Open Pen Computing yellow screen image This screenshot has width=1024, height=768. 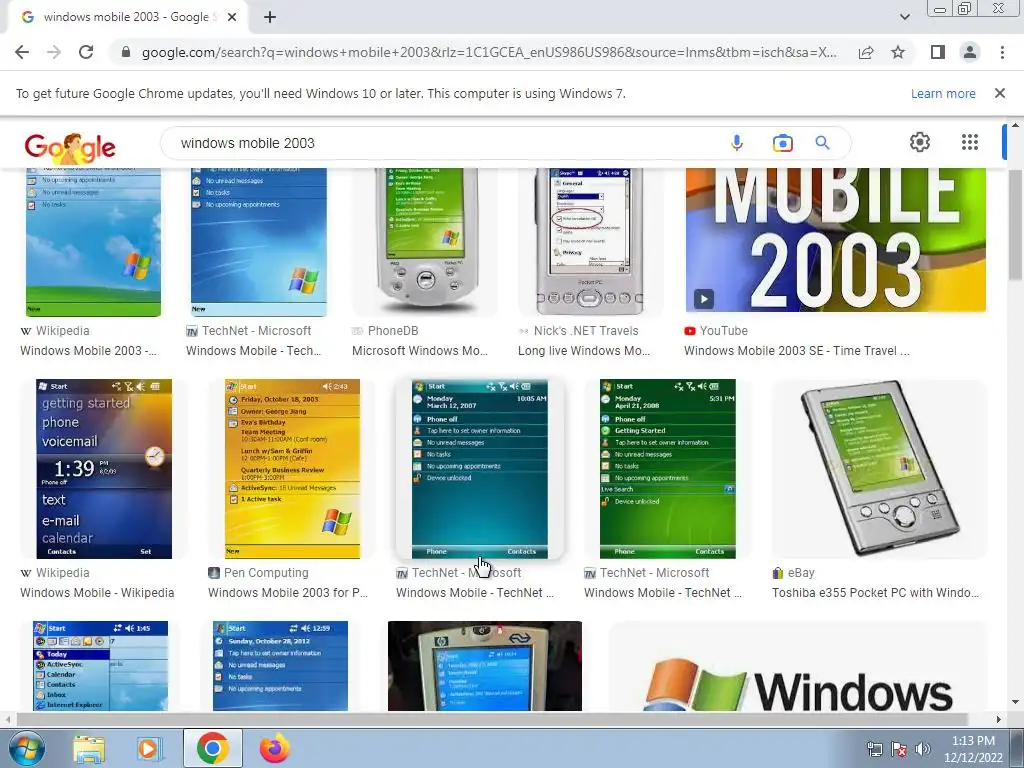[x=292, y=469]
